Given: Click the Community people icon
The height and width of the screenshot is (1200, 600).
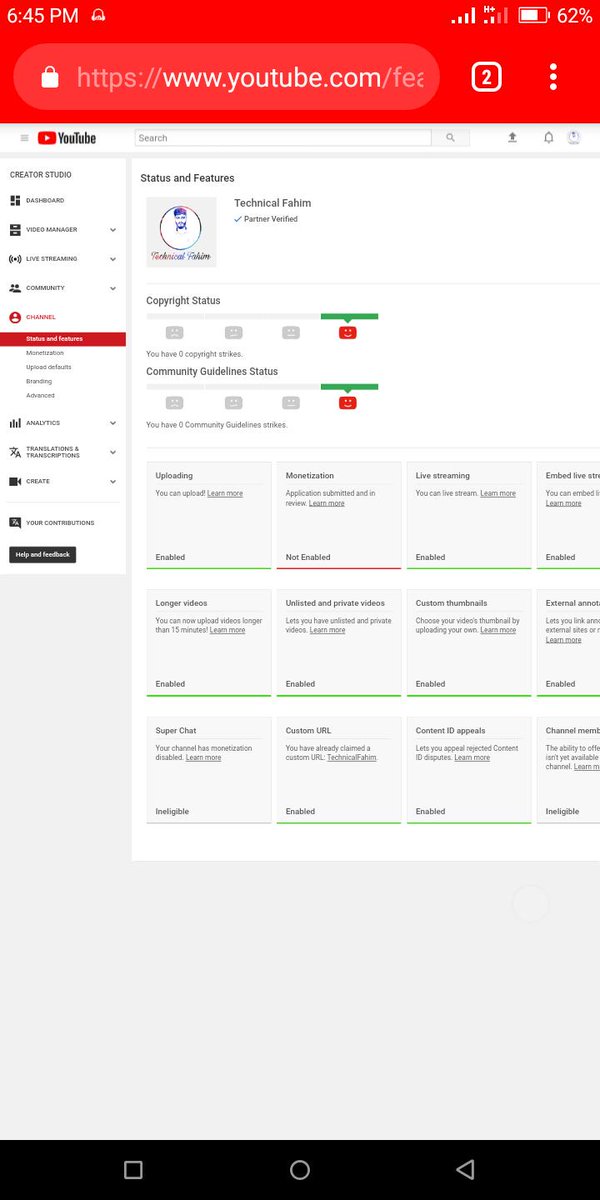Looking at the screenshot, I should tap(15, 288).
